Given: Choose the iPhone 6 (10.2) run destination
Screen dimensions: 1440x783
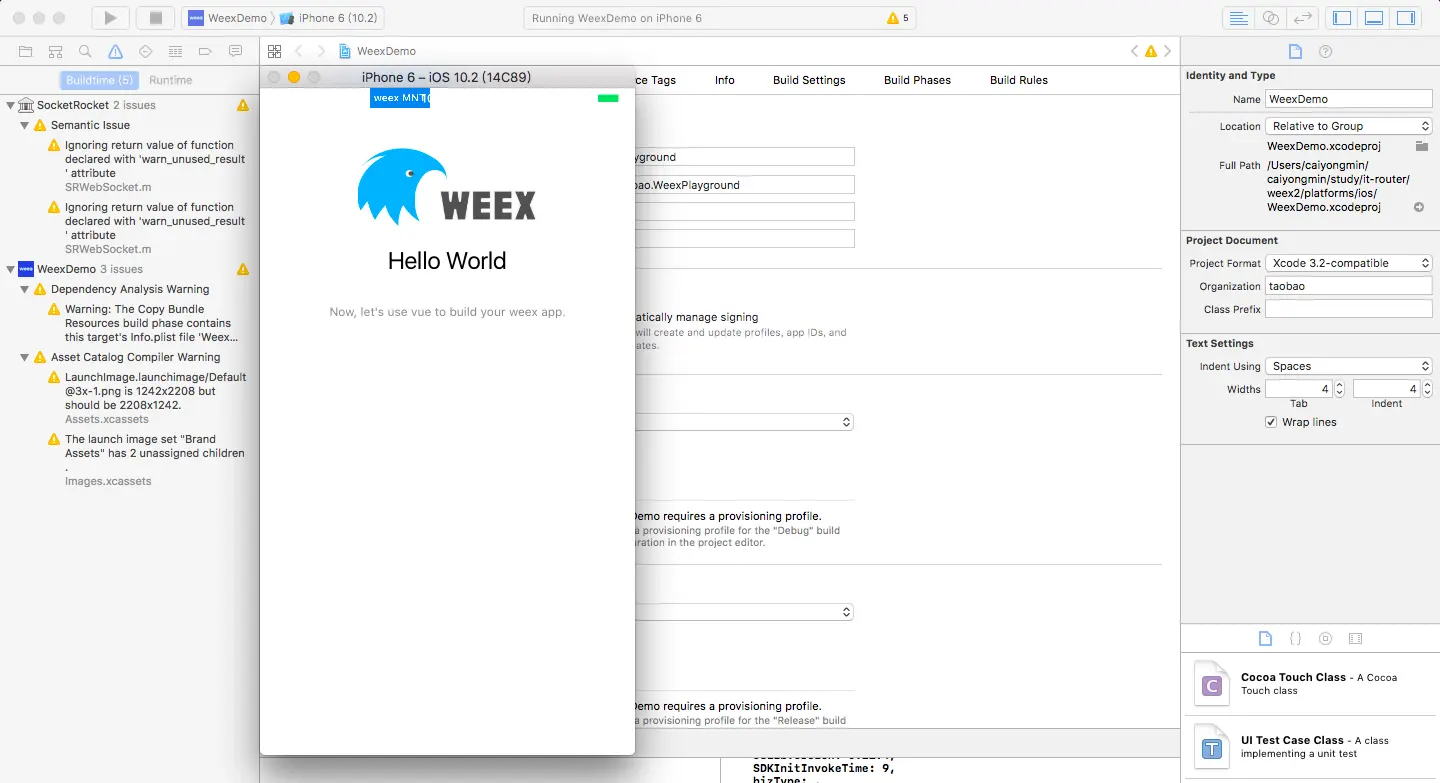Looking at the screenshot, I should pyautogui.click(x=328, y=18).
